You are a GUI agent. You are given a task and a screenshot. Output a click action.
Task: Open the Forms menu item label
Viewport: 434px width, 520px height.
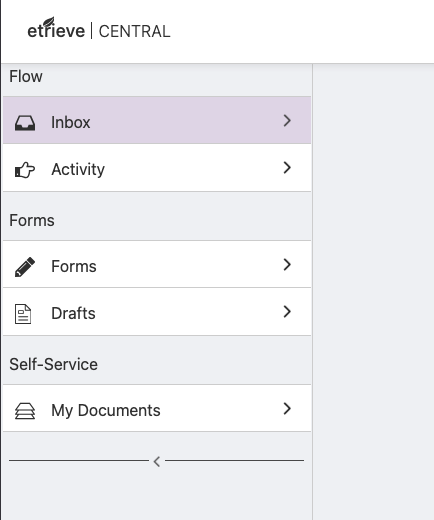click(x=74, y=266)
